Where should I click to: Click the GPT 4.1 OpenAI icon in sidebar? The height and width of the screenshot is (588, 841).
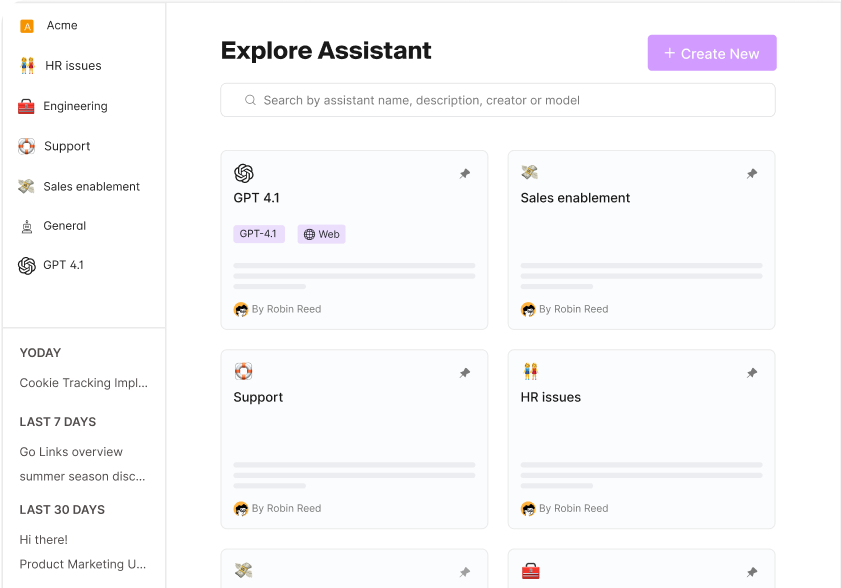click(27, 265)
